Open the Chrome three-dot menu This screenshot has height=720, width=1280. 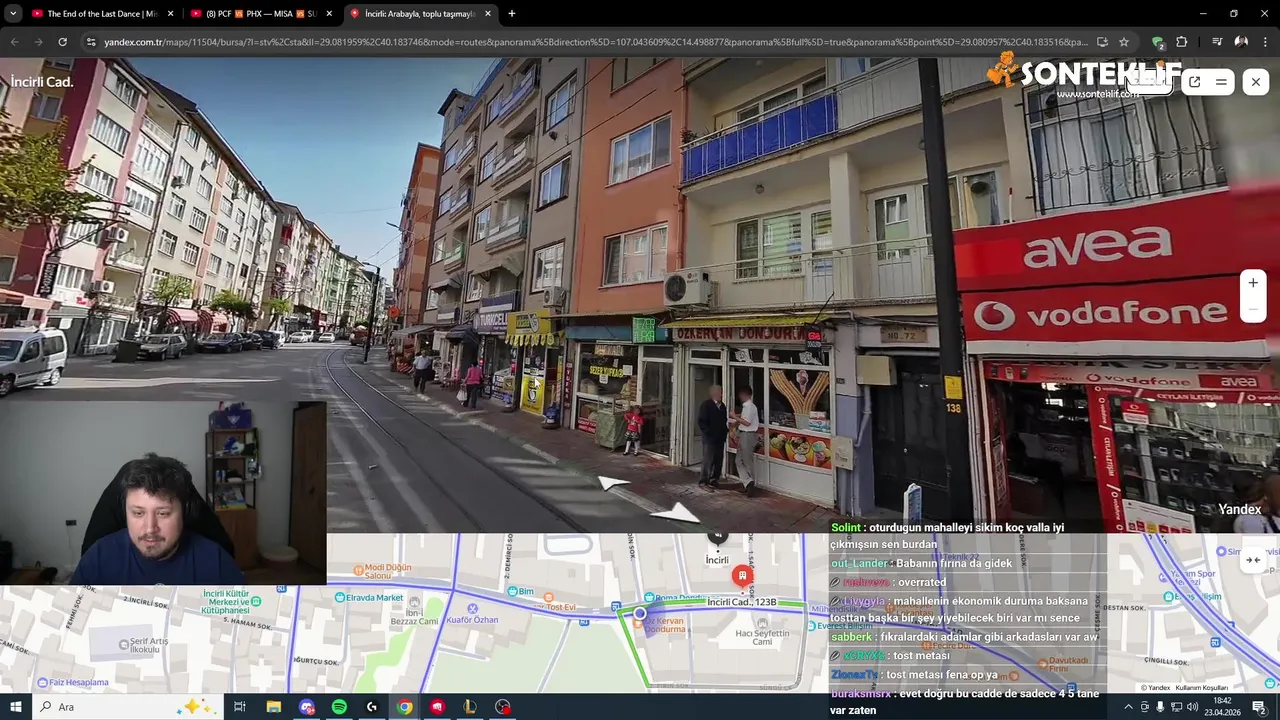pos(1265,42)
